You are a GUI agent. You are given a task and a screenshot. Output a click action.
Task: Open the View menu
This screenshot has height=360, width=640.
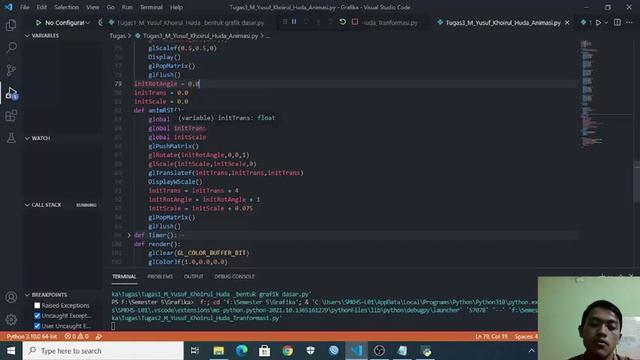pos(93,7)
